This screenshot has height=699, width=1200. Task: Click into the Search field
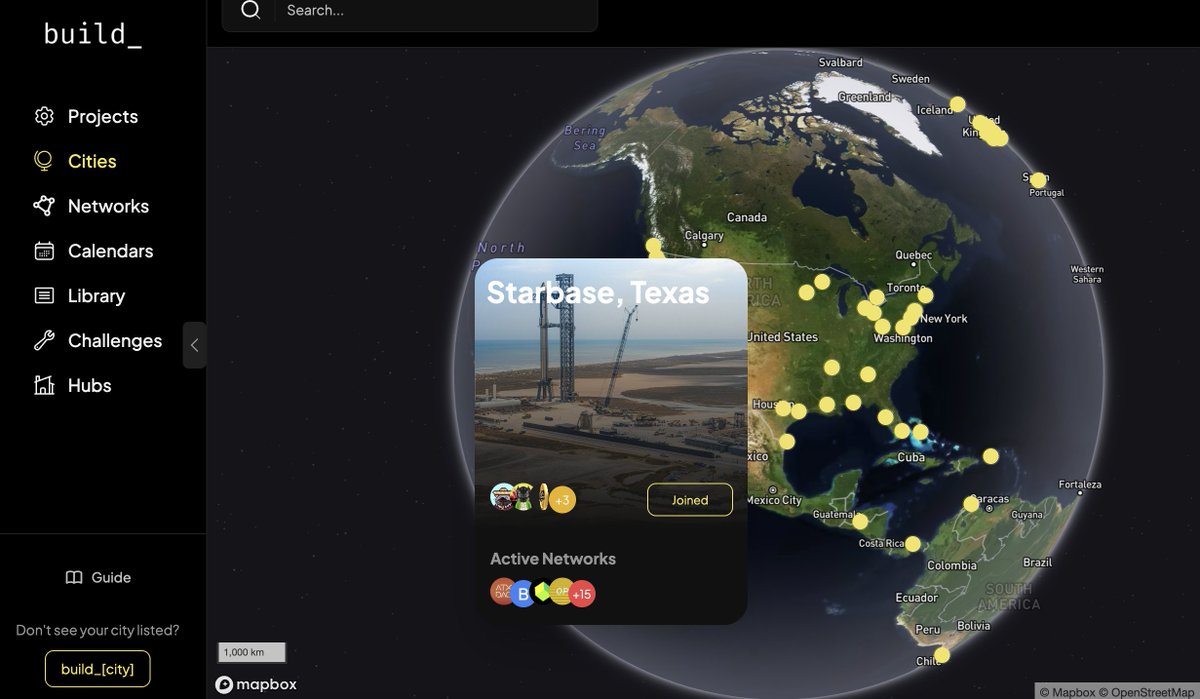410,11
